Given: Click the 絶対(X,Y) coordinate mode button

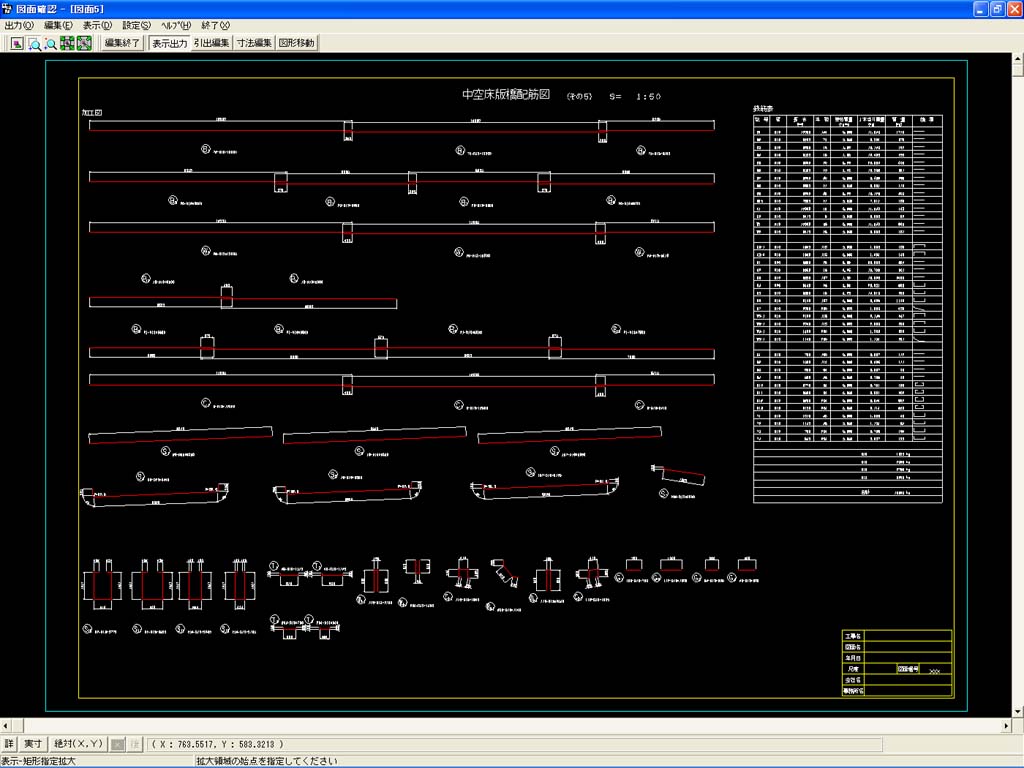Looking at the screenshot, I should 78,744.
